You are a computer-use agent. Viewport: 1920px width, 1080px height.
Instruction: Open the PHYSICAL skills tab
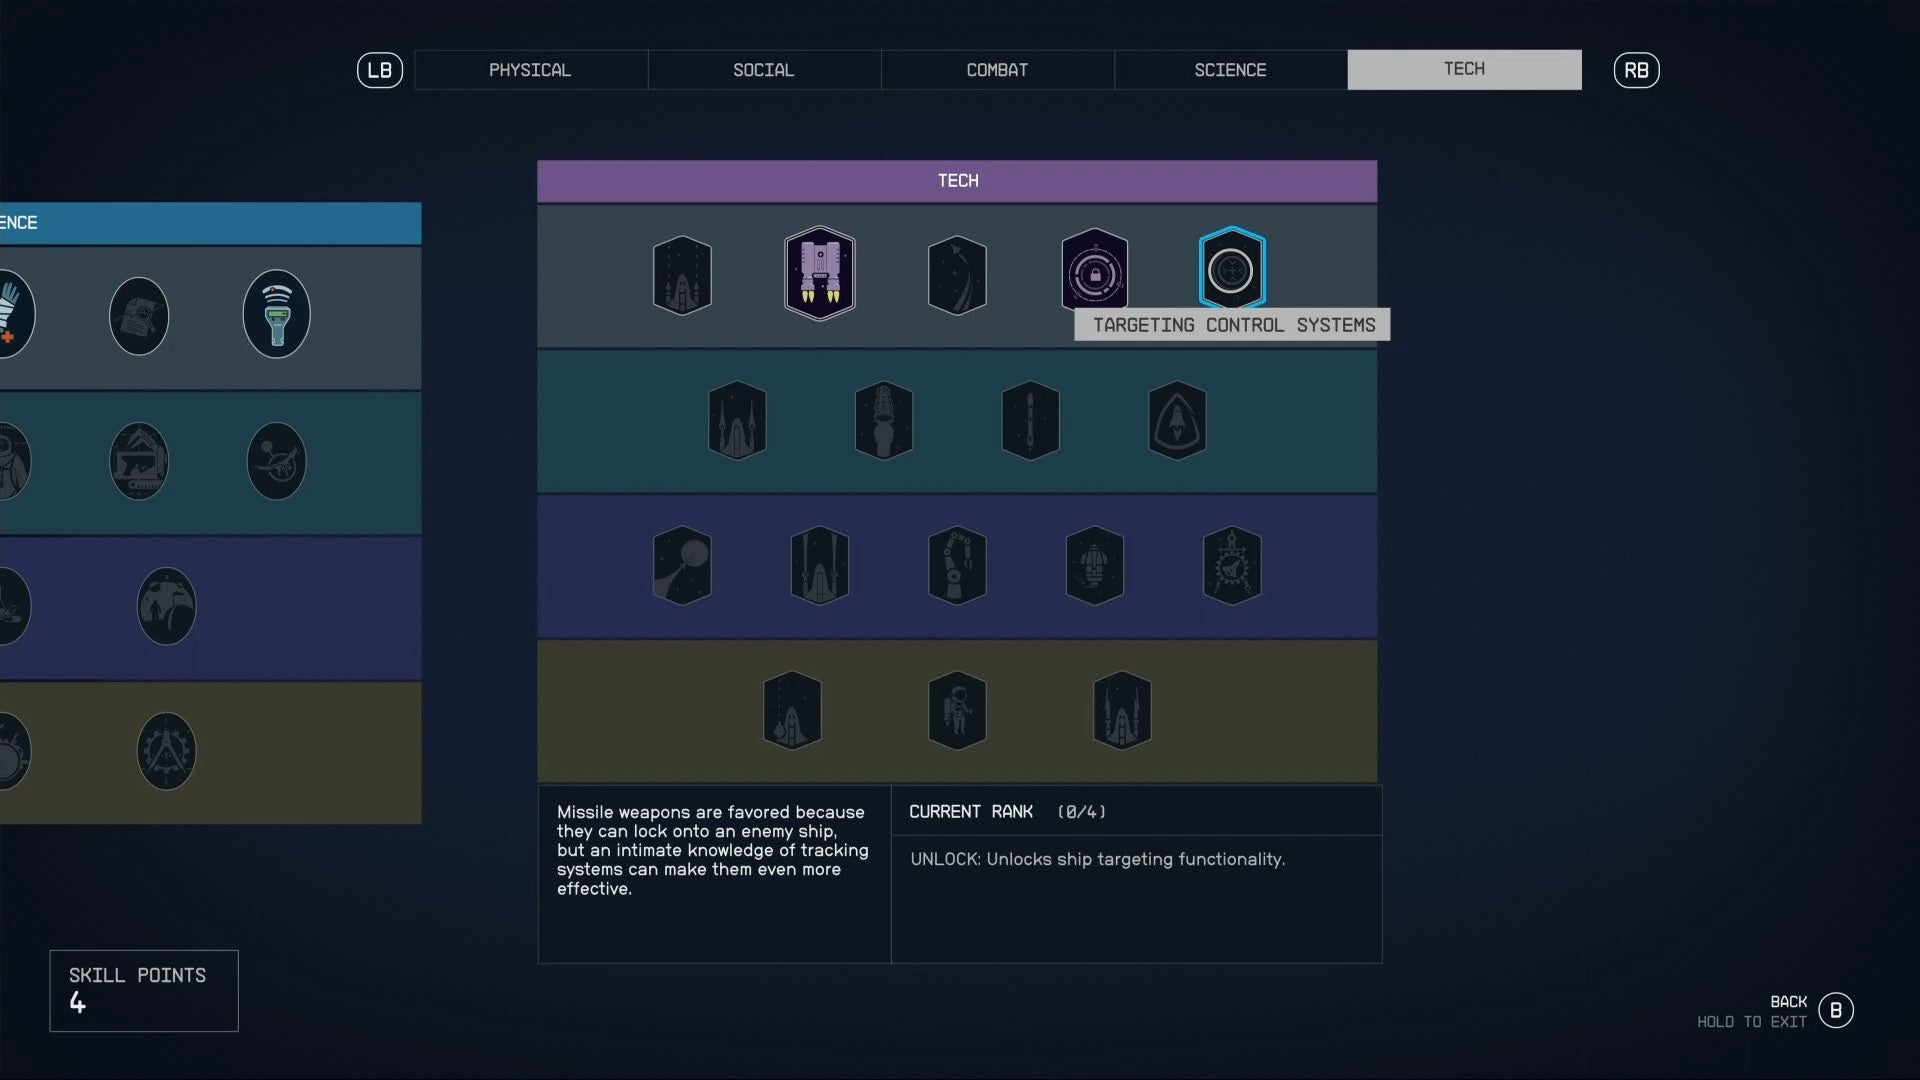click(x=530, y=70)
